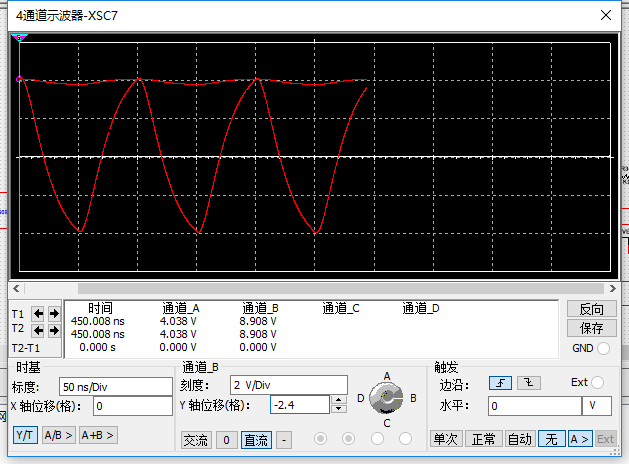Image resolution: width=629 pixels, height=464 pixels.
Task: Click 通道_A column header
Action: [x=181, y=308]
